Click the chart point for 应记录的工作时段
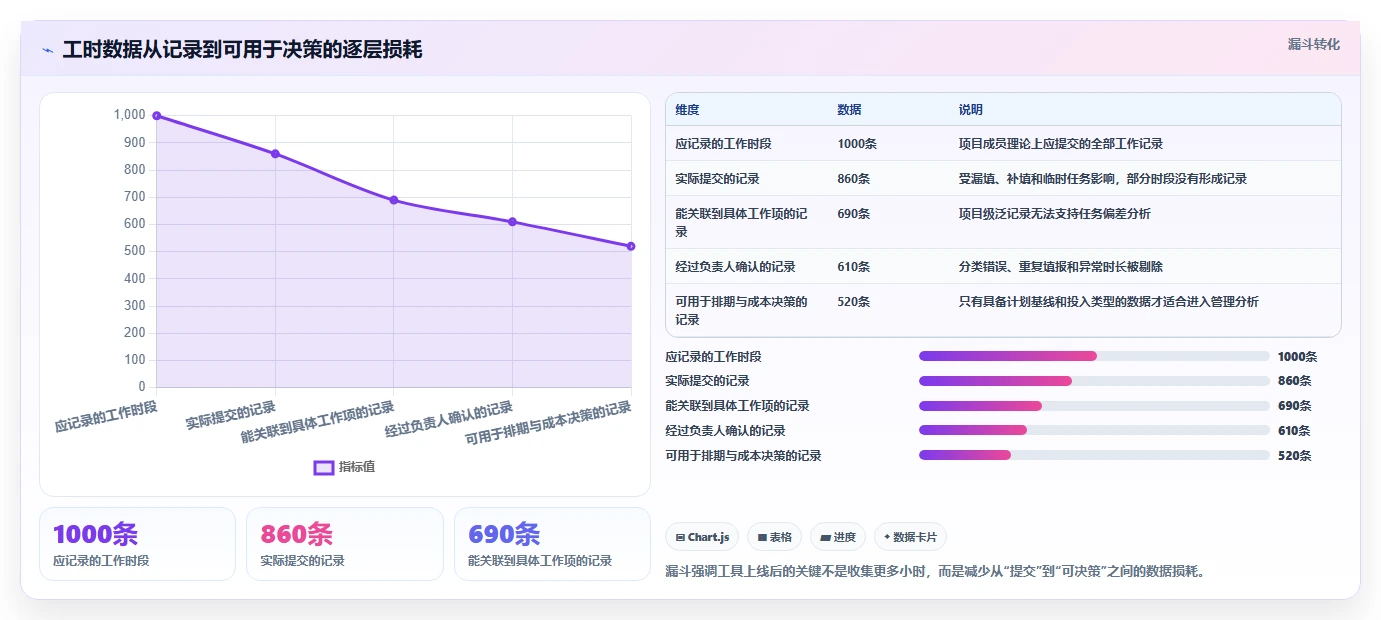Image resolution: width=1381 pixels, height=620 pixels. pyautogui.click(x=157, y=116)
